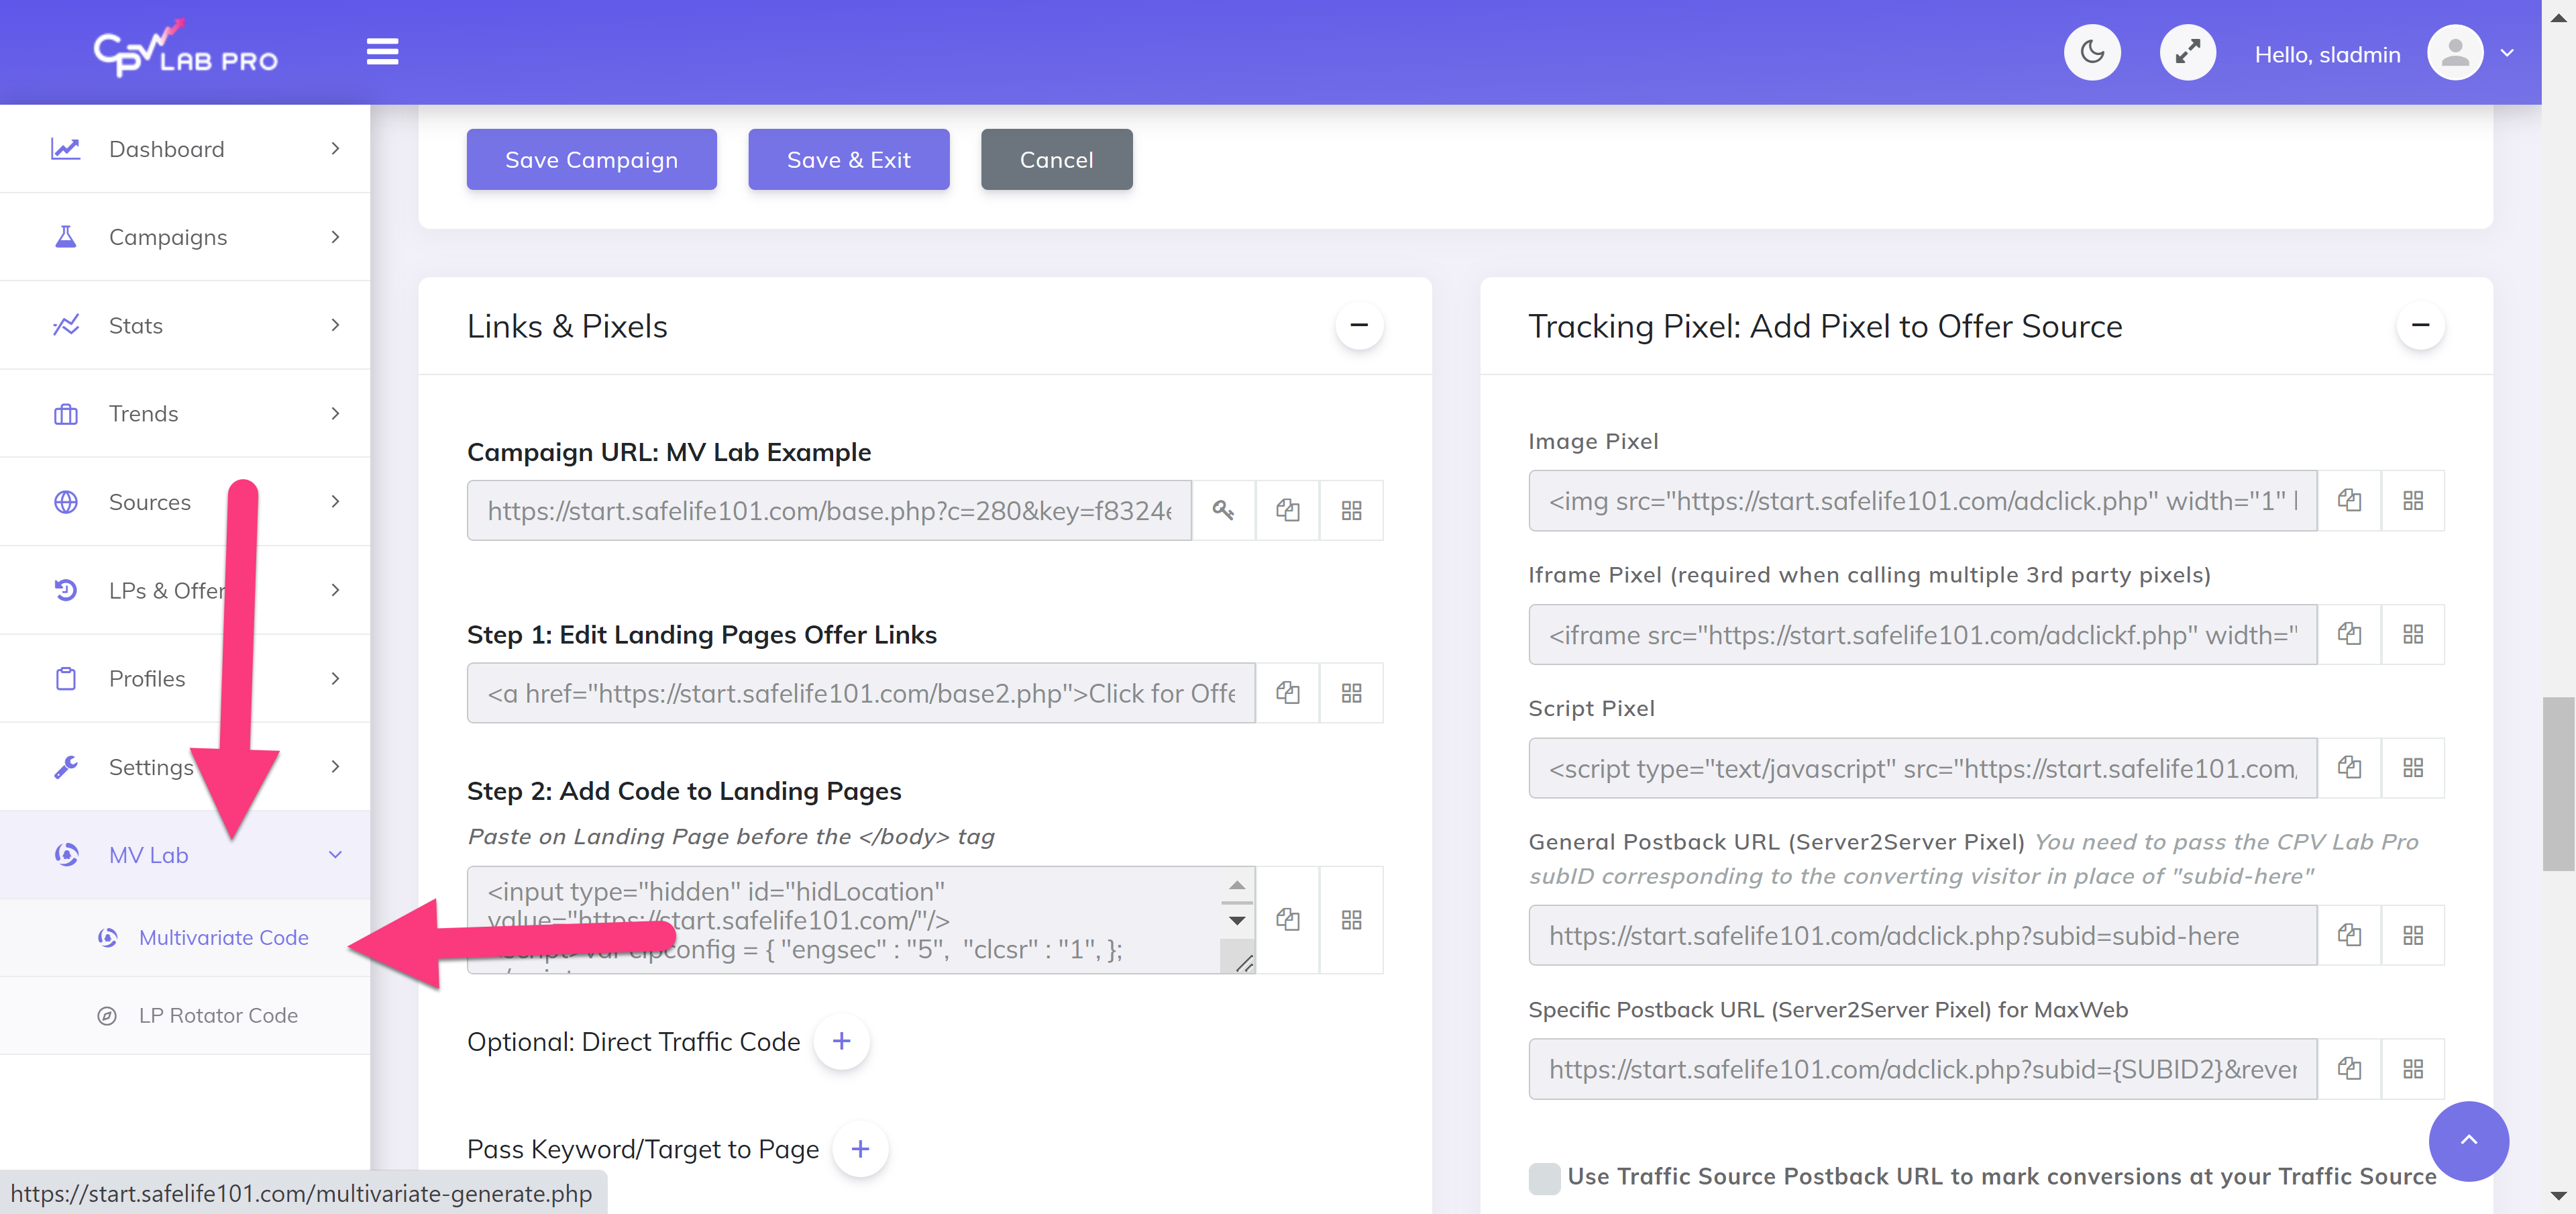Collapse the Tracking Pixel panel
This screenshot has width=2576, height=1214.
click(2420, 325)
